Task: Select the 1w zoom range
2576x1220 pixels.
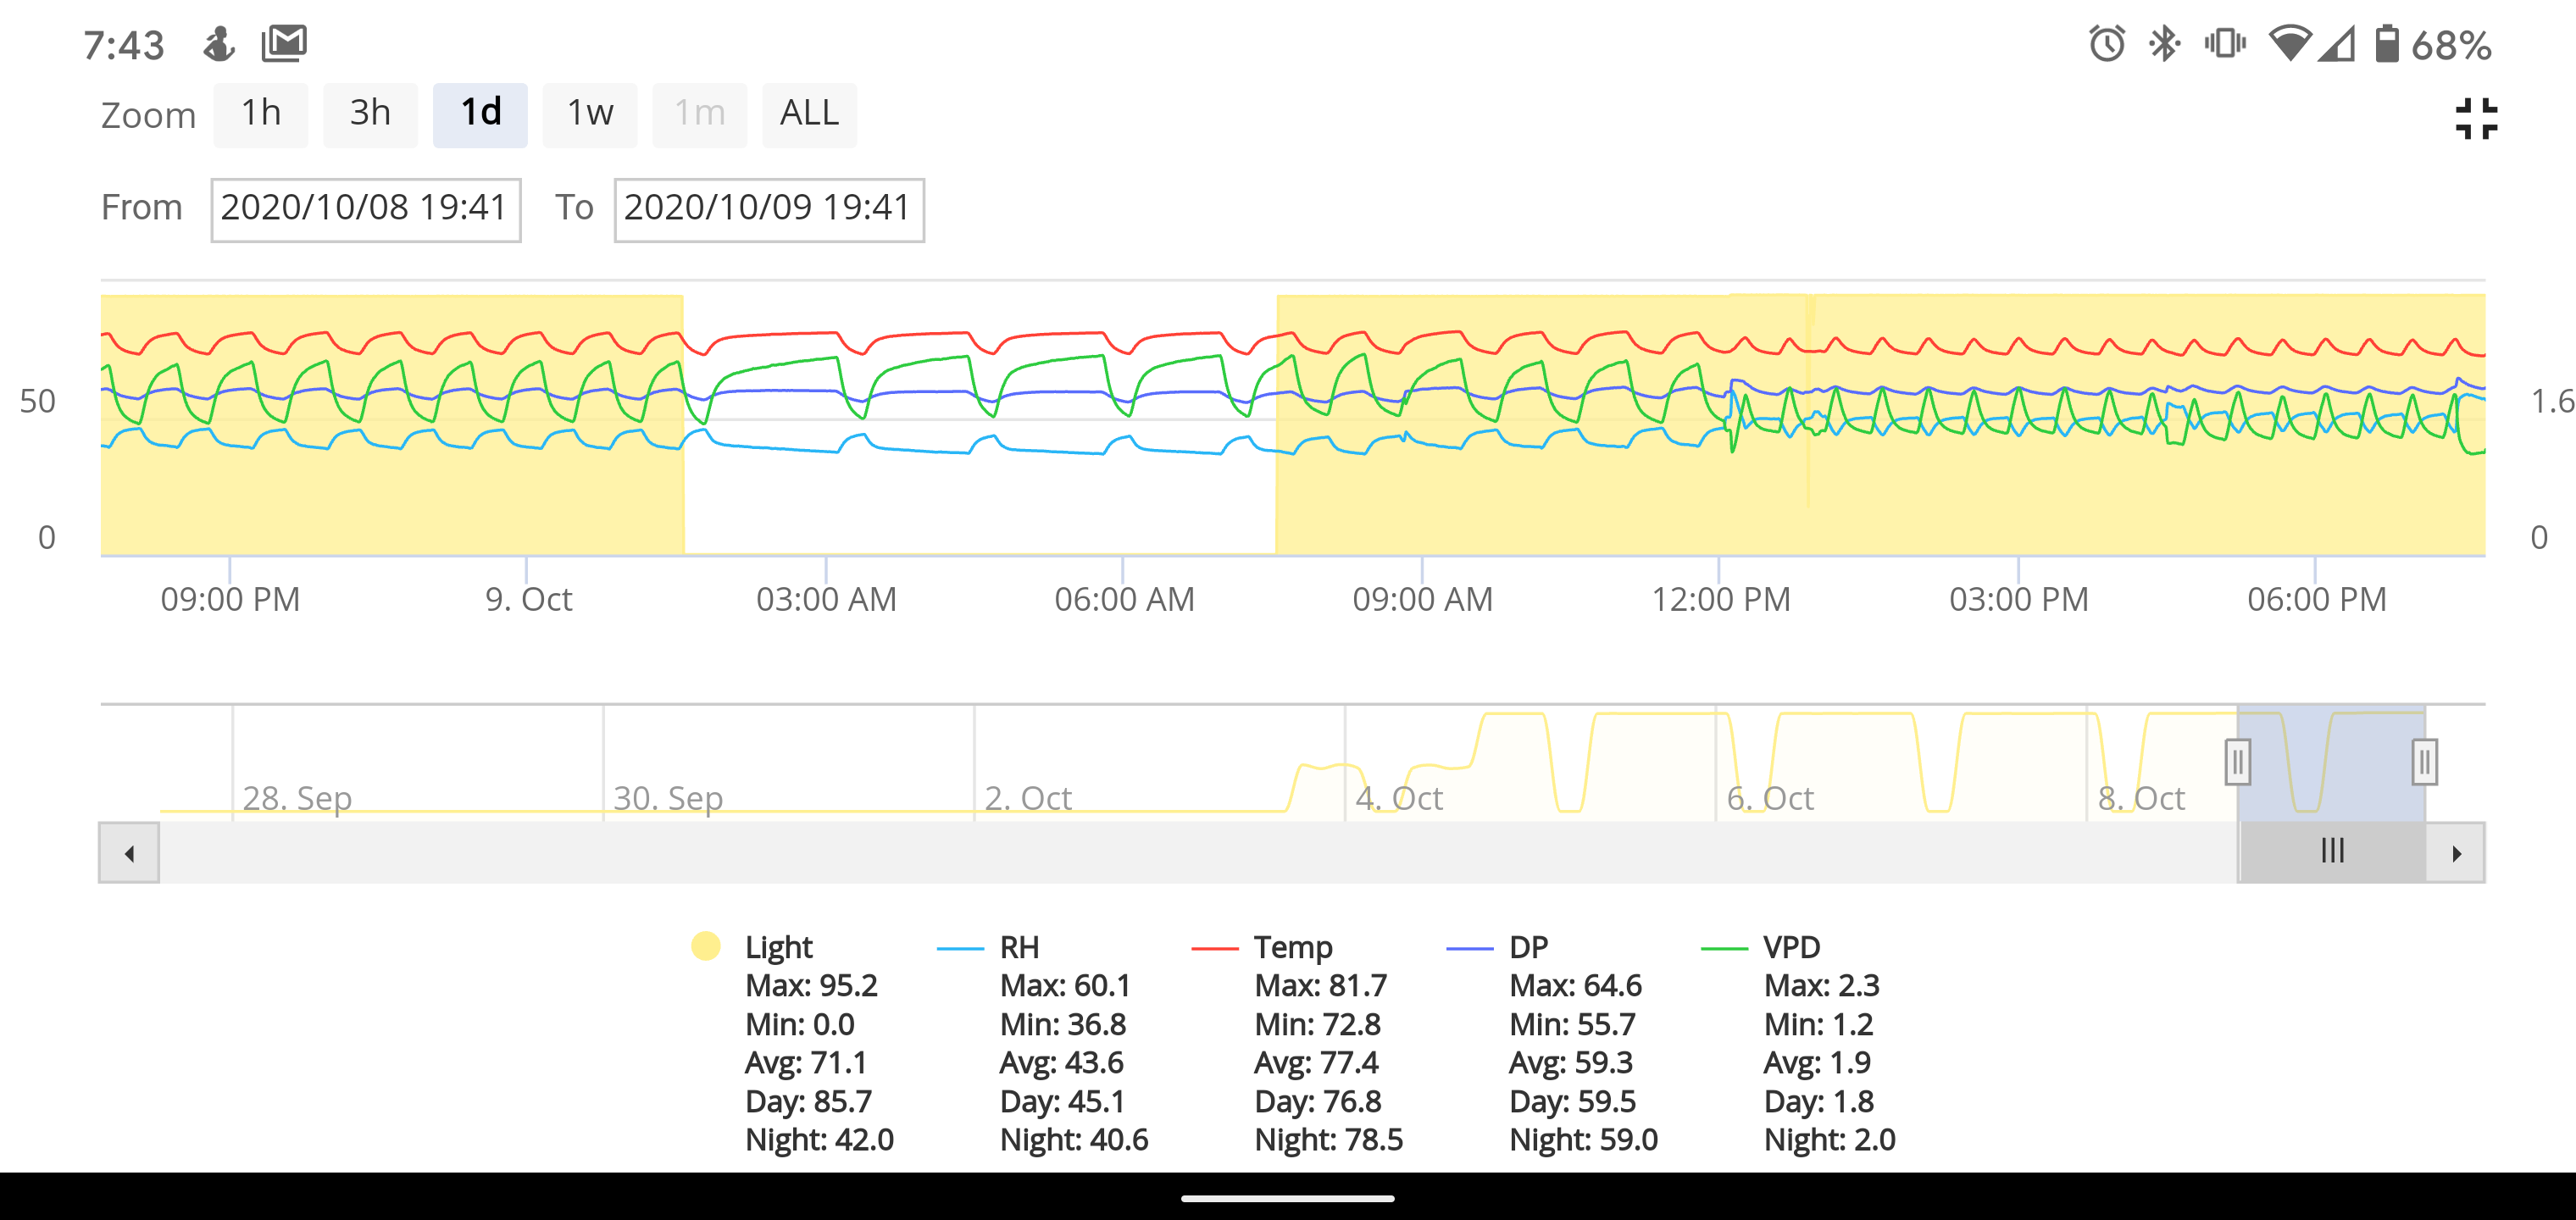Action: 590,114
